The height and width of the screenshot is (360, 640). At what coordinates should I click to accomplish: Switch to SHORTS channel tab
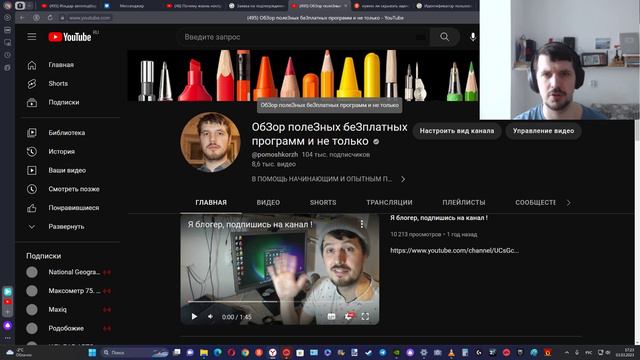[323, 202]
